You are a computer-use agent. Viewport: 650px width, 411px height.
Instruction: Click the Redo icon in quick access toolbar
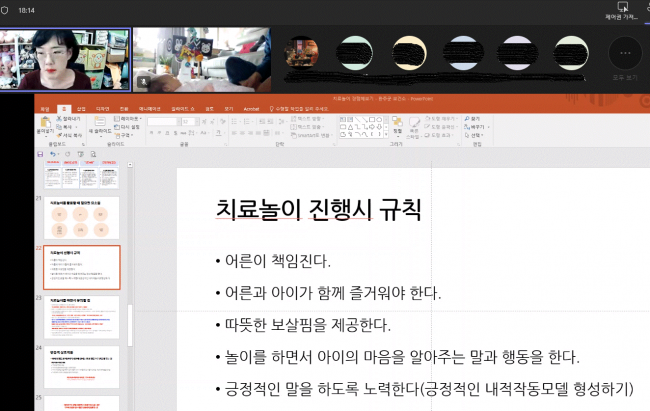(67, 154)
